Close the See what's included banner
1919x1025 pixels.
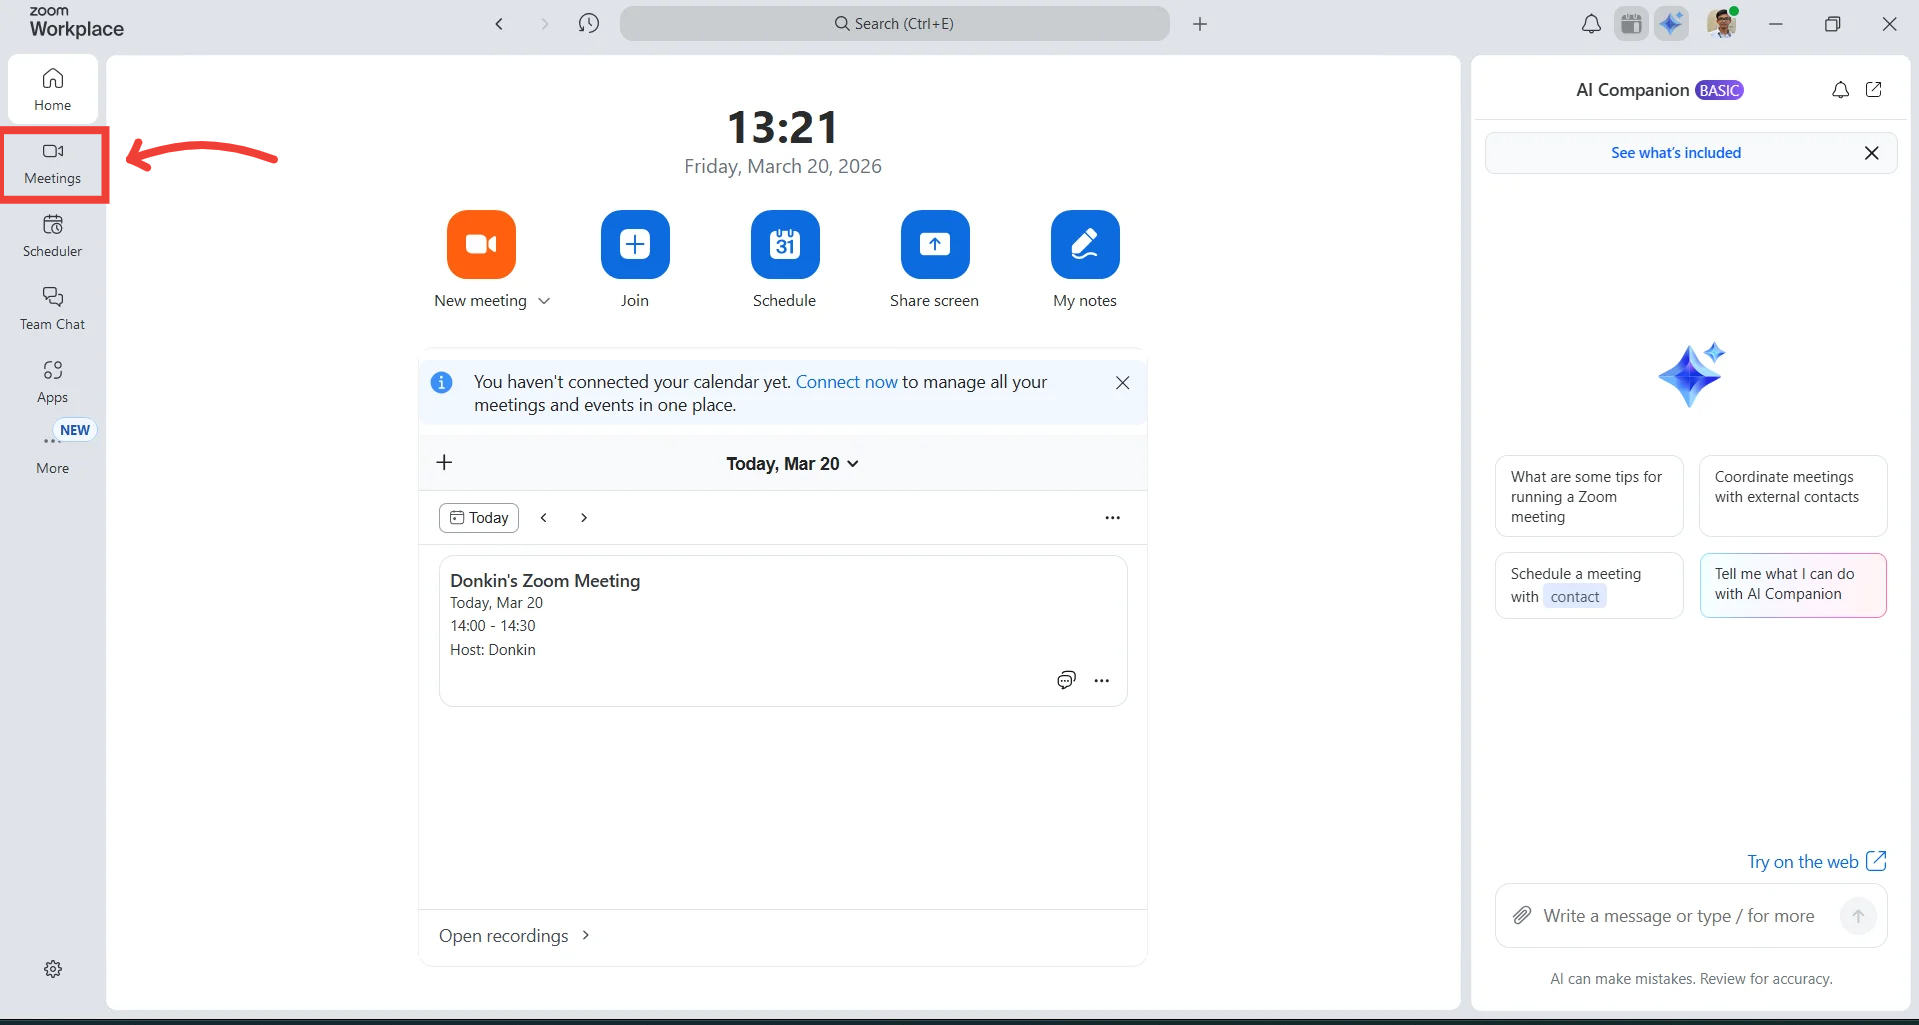[1872, 153]
